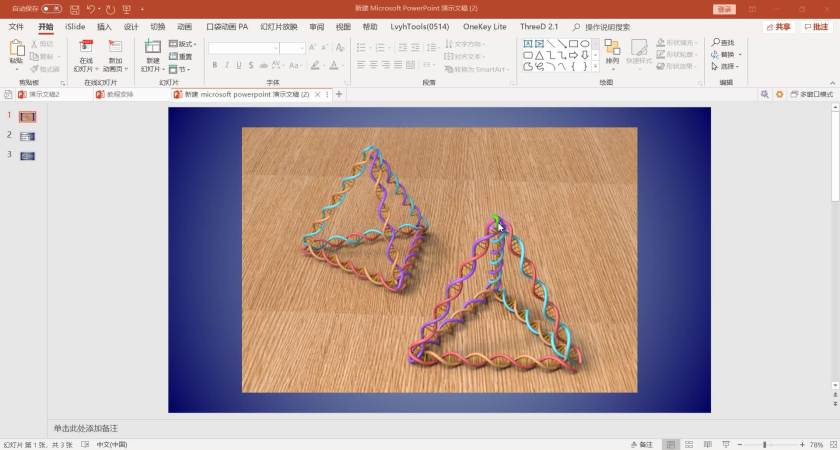The height and width of the screenshot is (450, 840).
Task: Select slide 3 thumbnail
Action: tap(27, 156)
